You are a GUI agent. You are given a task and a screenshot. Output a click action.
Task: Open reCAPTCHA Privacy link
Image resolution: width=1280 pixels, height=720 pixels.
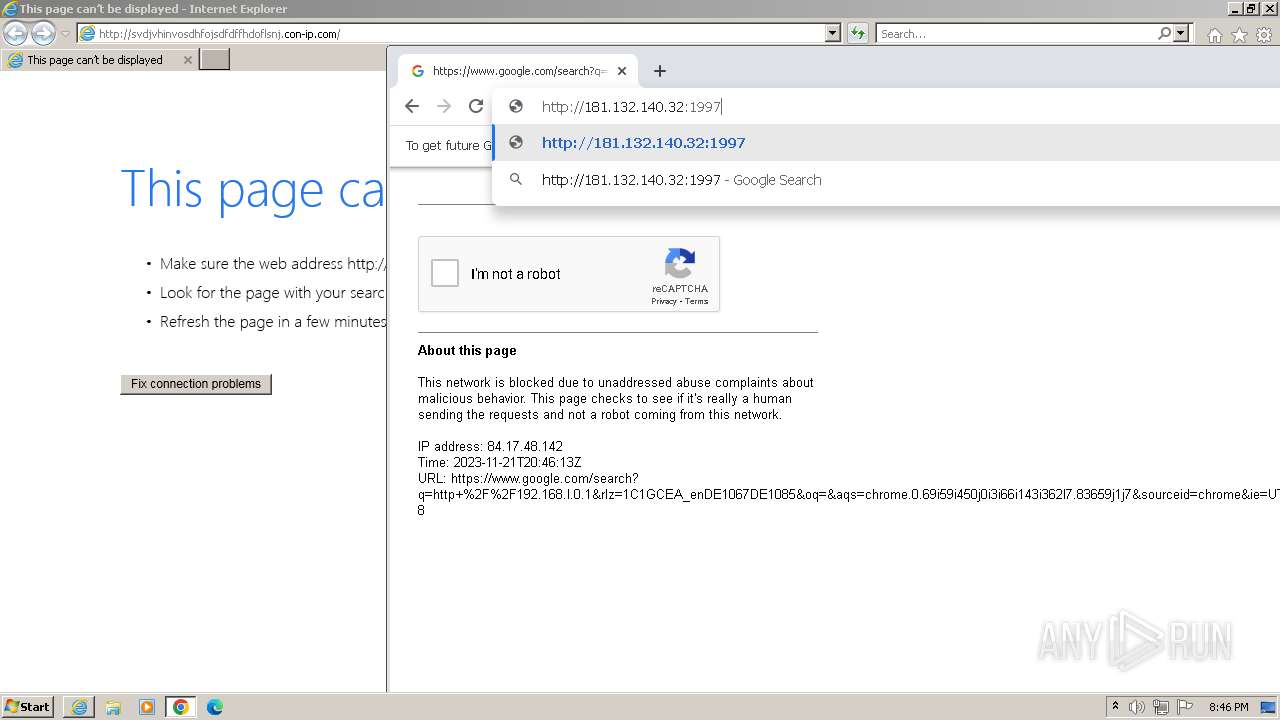664,301
